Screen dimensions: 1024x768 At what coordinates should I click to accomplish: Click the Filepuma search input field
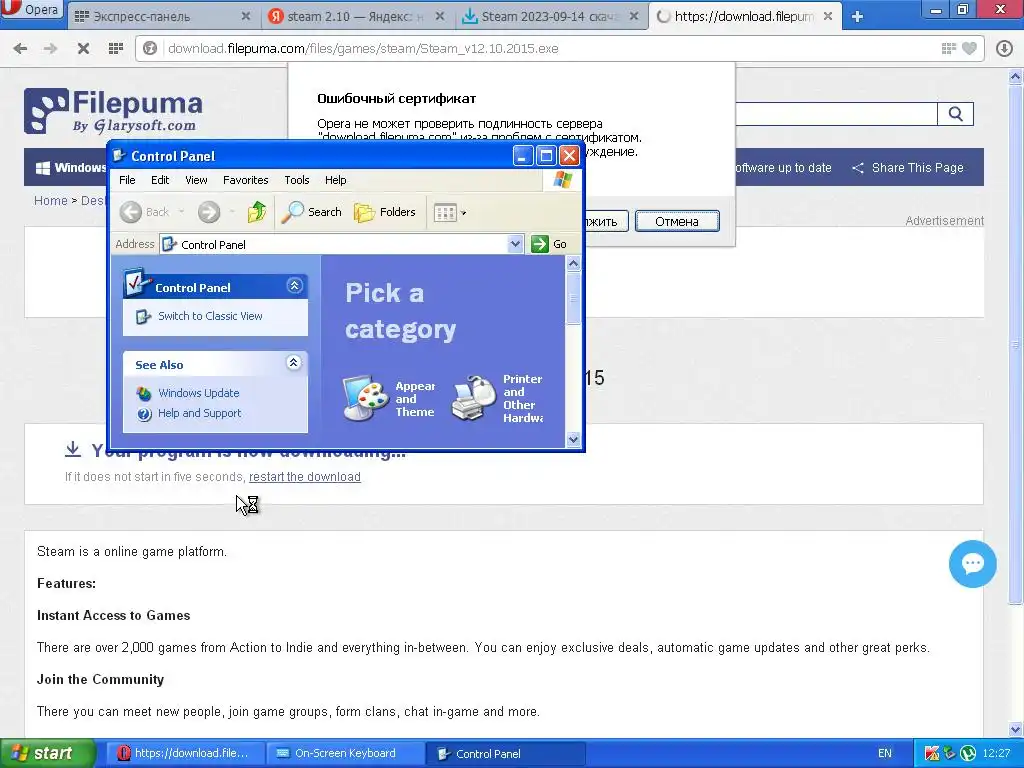[x=837, y=114]
